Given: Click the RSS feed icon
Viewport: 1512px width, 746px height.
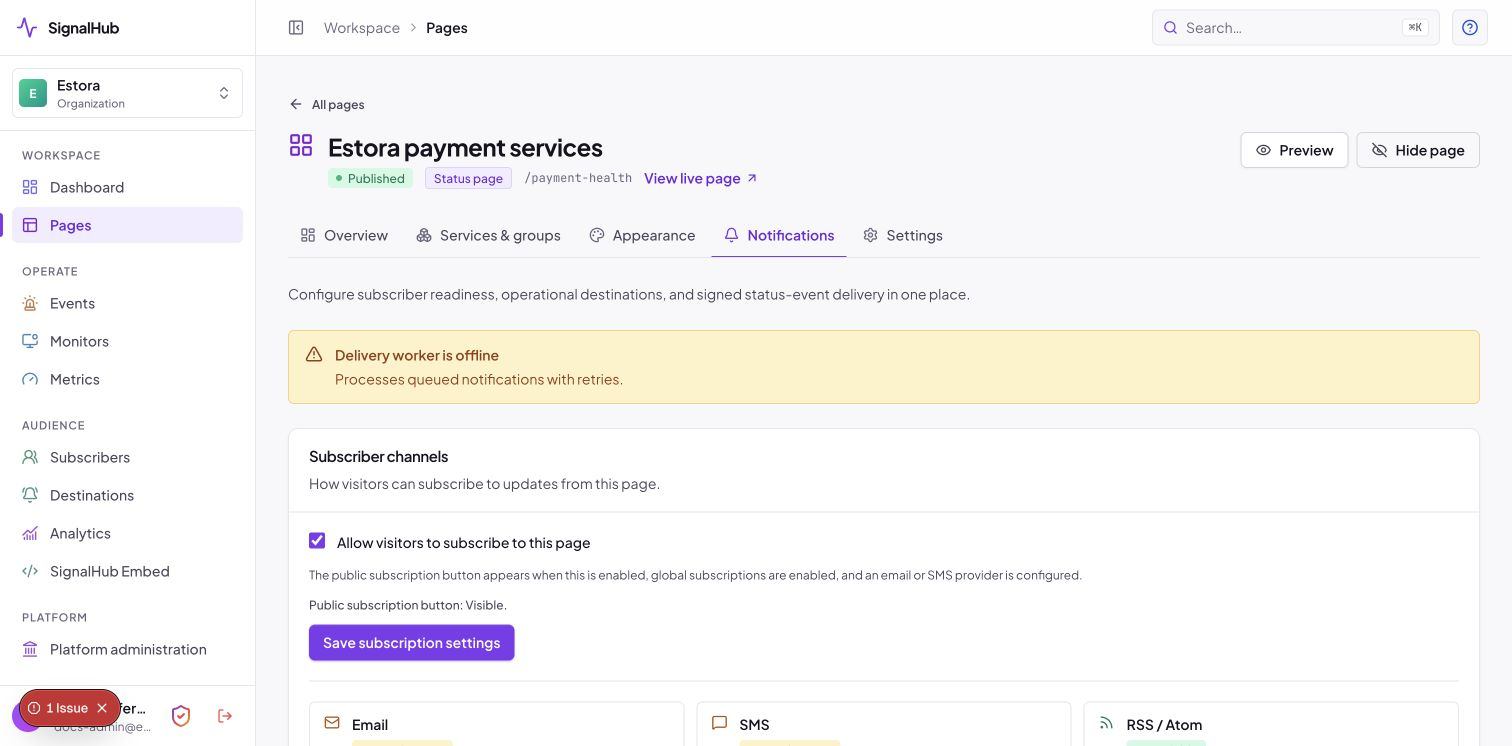Looking at the screenshot, I should (x=1106, y=723).
